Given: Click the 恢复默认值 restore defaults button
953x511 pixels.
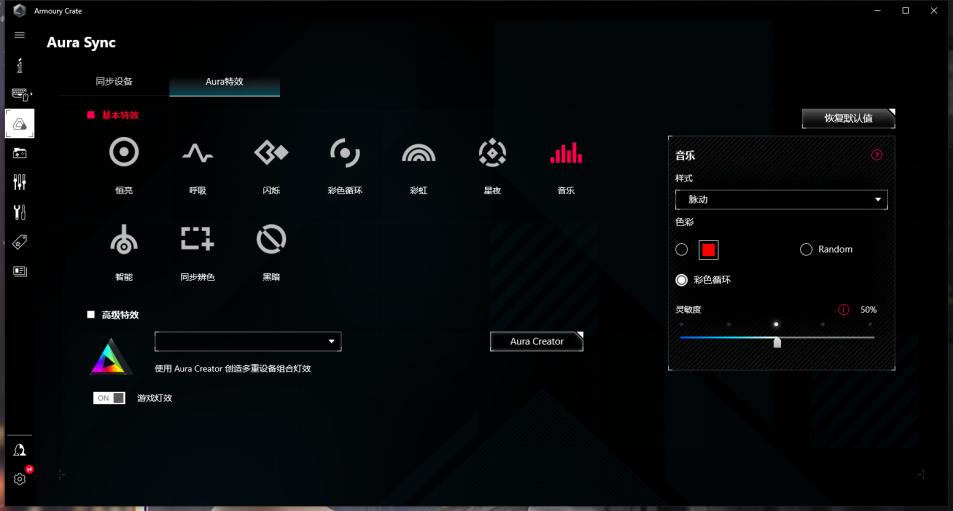Looking at the screenshot, I should (x=848, y=118).
